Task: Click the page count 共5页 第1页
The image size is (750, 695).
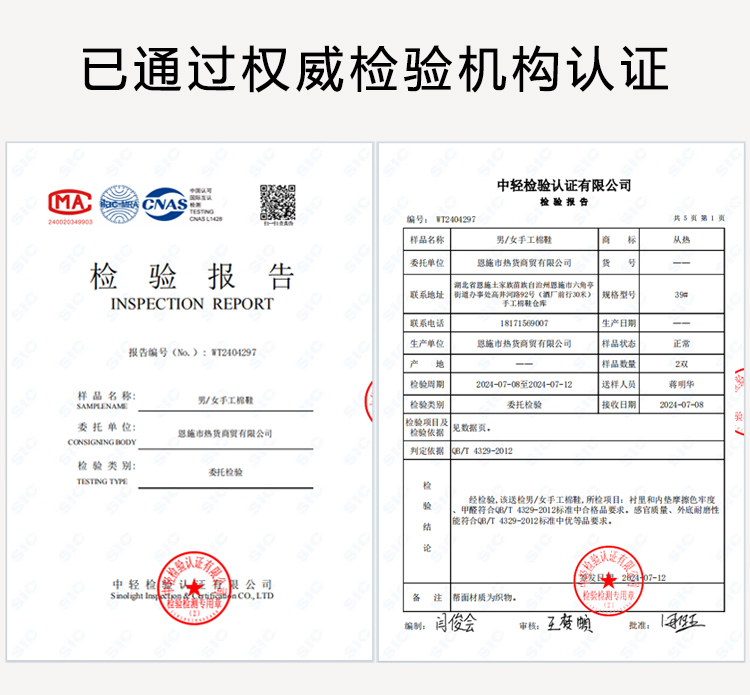Action: click(x=699, y=218)
